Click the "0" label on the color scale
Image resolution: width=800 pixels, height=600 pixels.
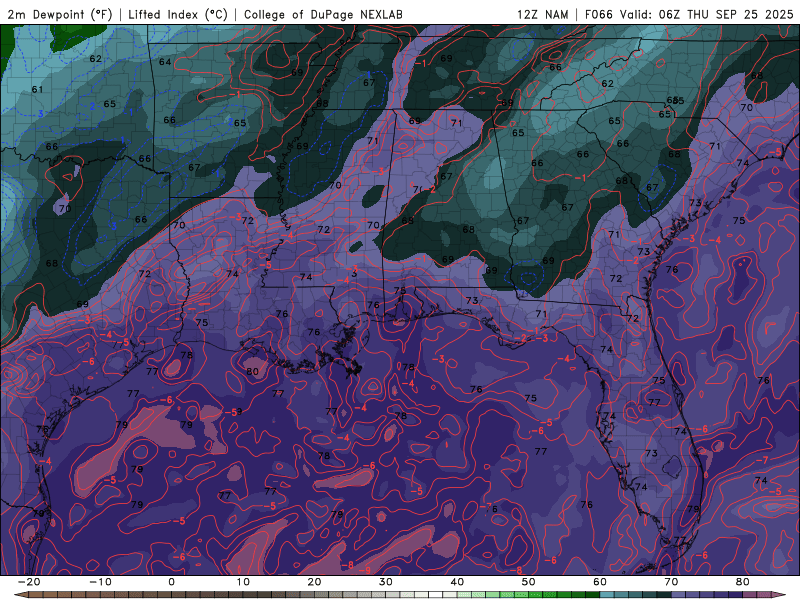tap(171, 582)
